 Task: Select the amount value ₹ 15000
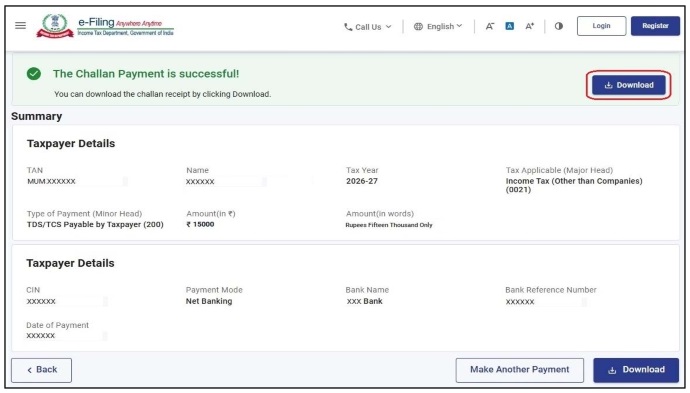click(200, 224)
